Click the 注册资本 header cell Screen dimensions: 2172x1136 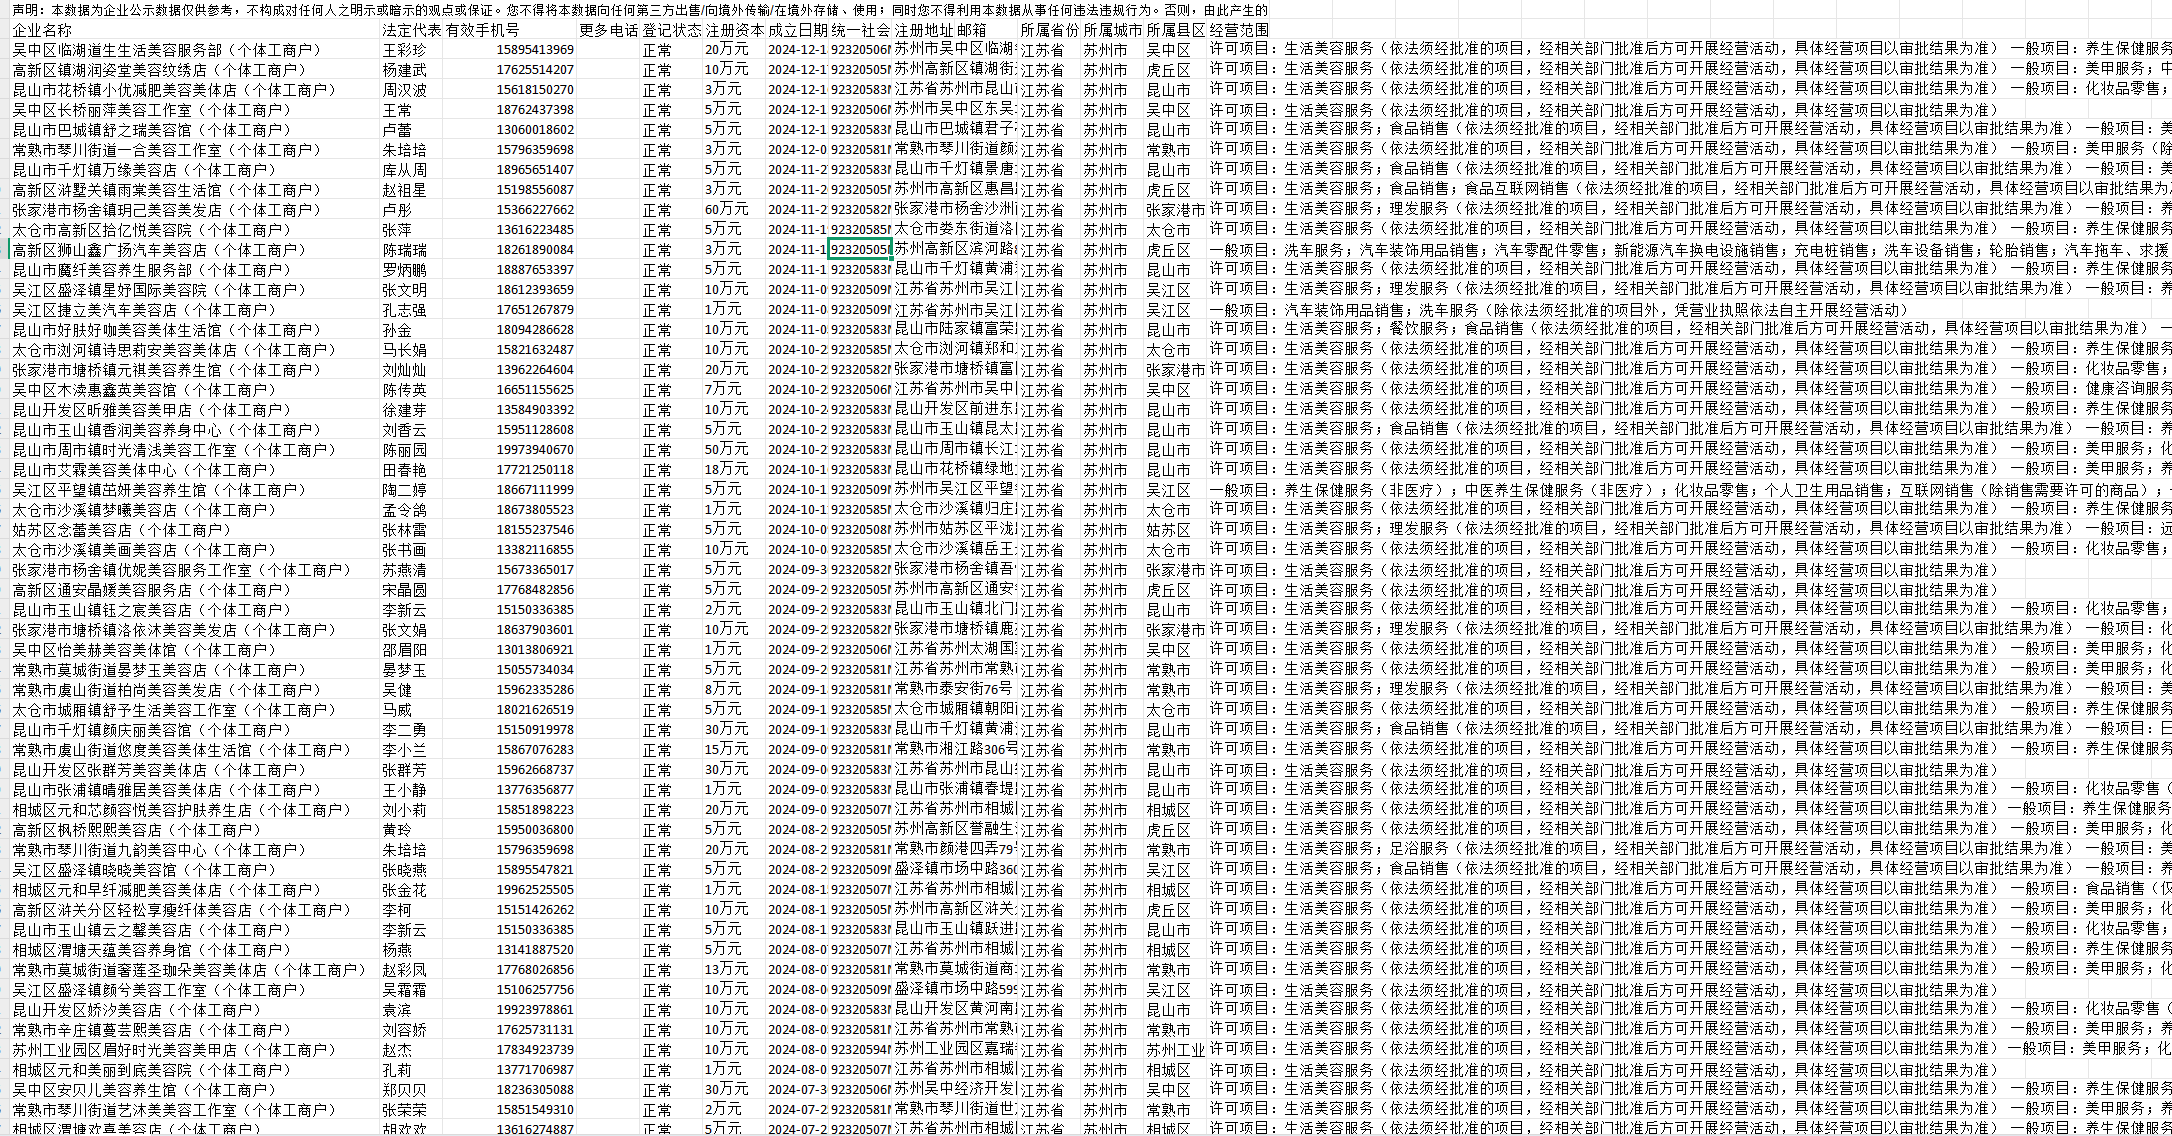click(734, 30)
